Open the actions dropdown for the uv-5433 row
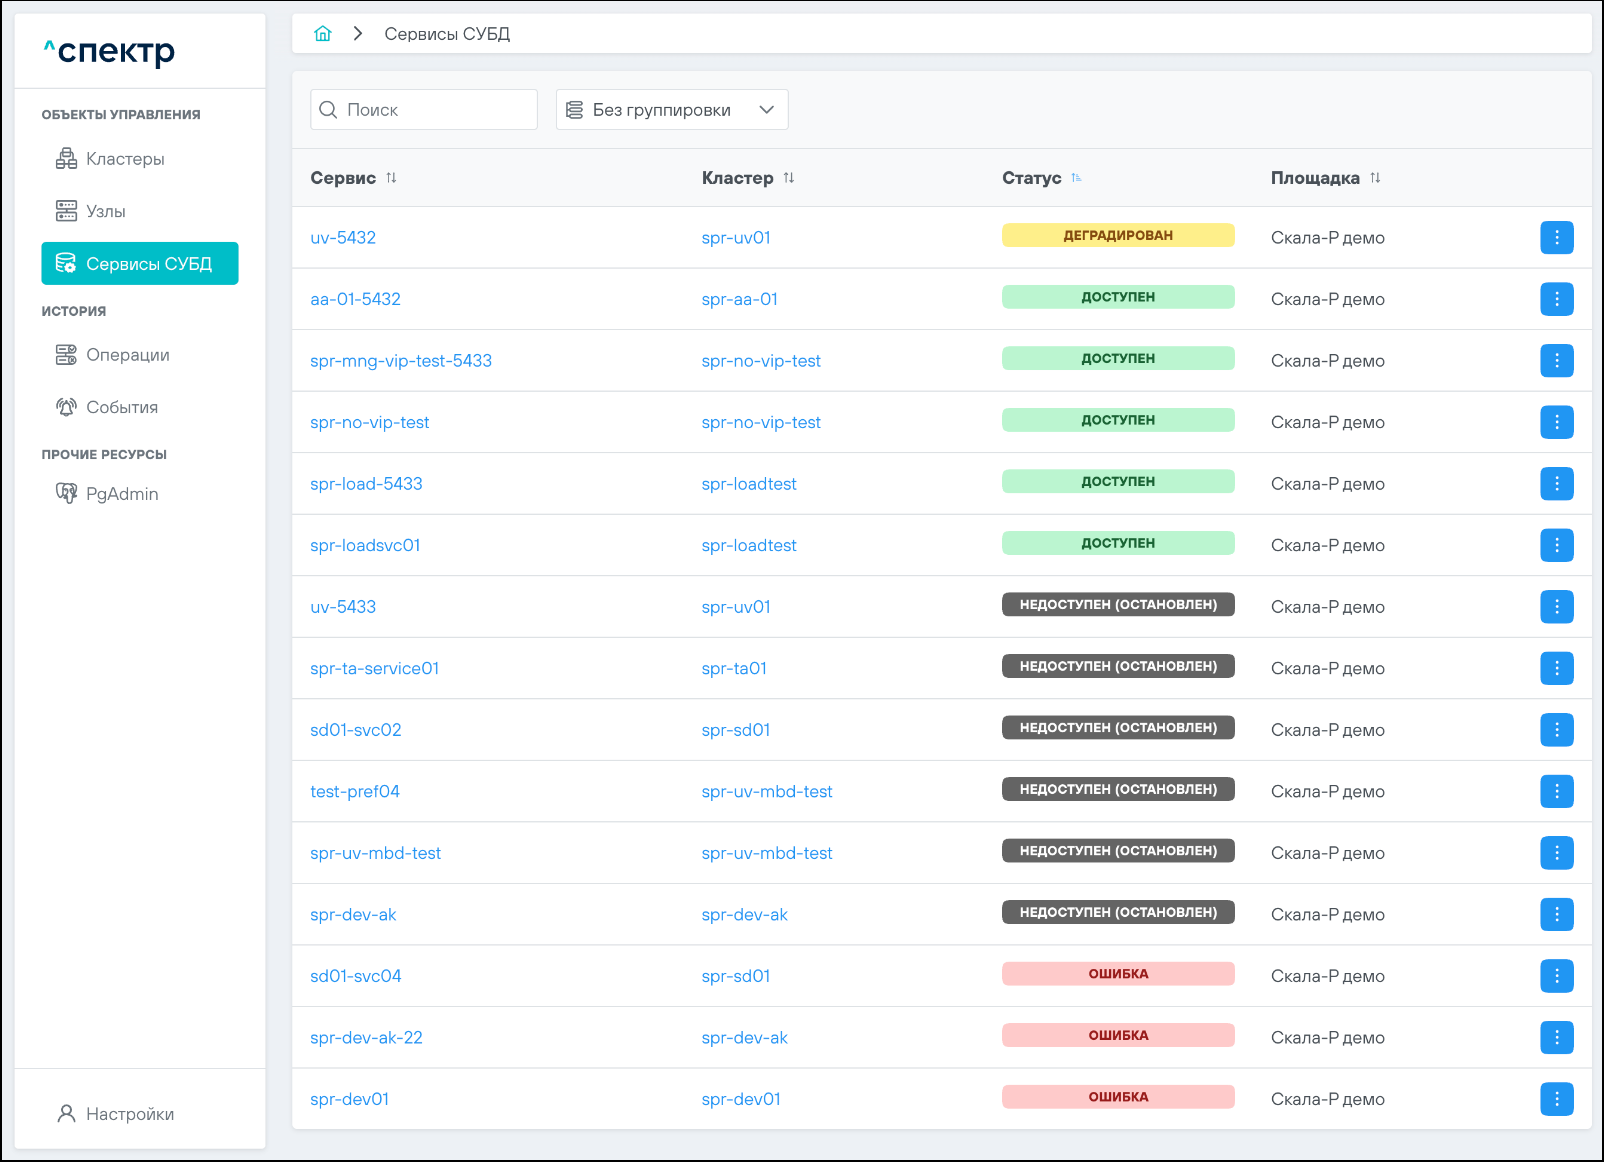 click(x=1556, y=607)
